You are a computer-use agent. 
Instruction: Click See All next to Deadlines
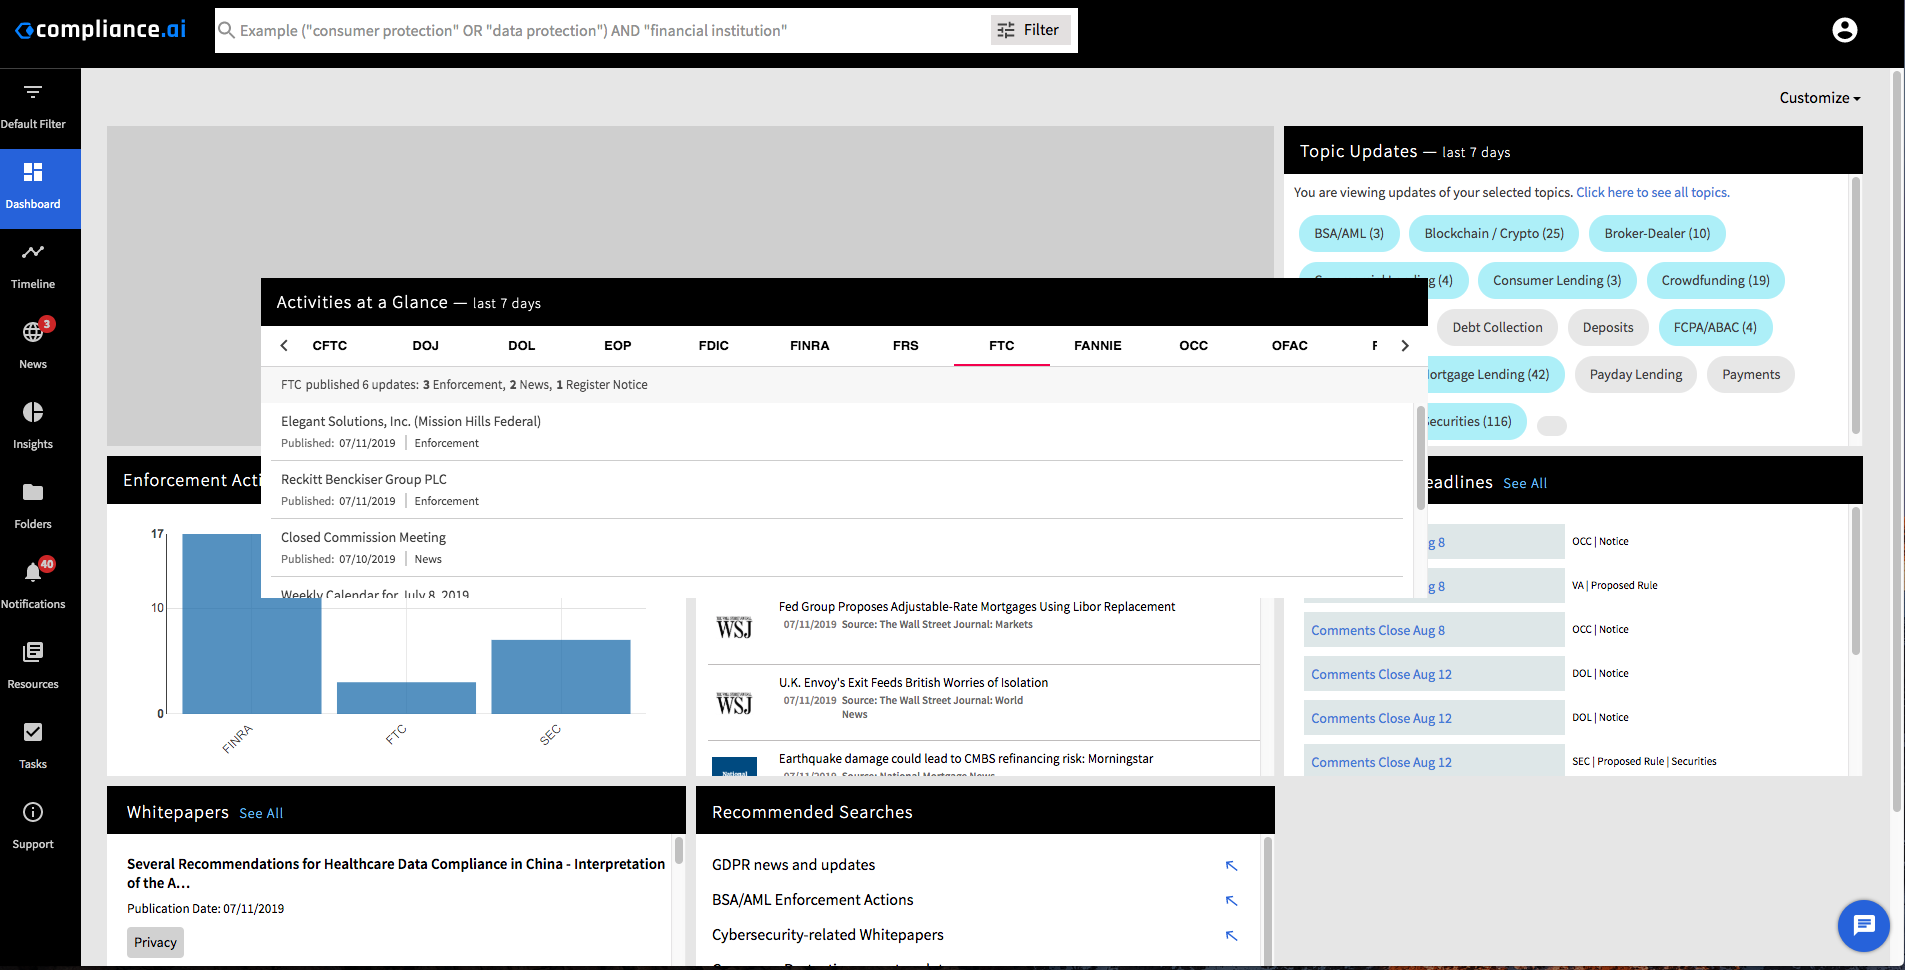pyautogui.click(x=1525, y=483)
